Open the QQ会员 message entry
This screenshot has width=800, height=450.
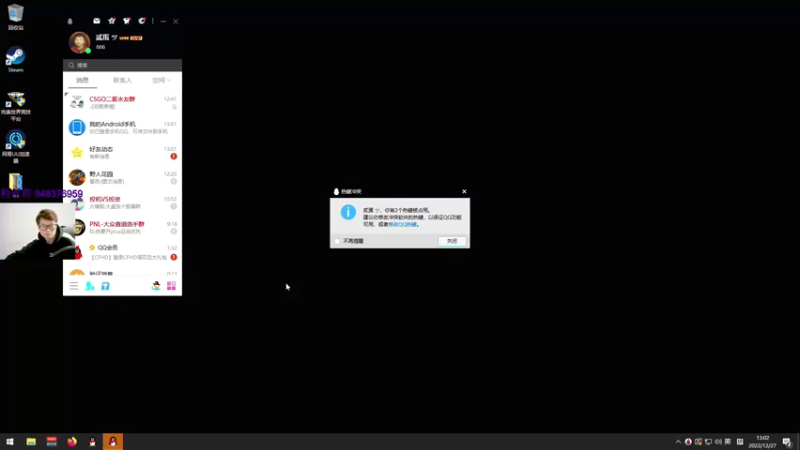(x=122, y=252)
